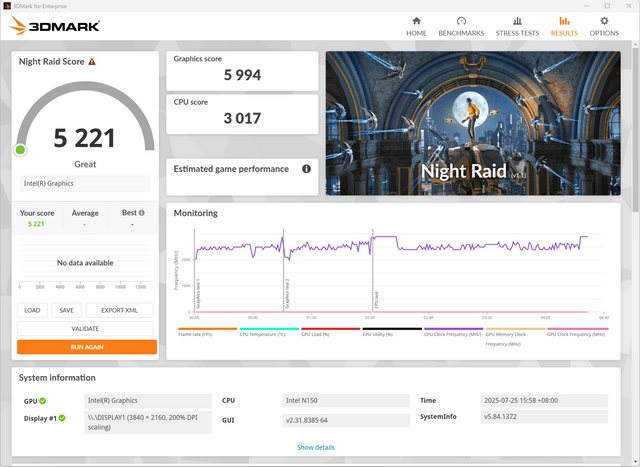
Task: Click the GUI version v2.31.8385 64
Action: [346, 420]
